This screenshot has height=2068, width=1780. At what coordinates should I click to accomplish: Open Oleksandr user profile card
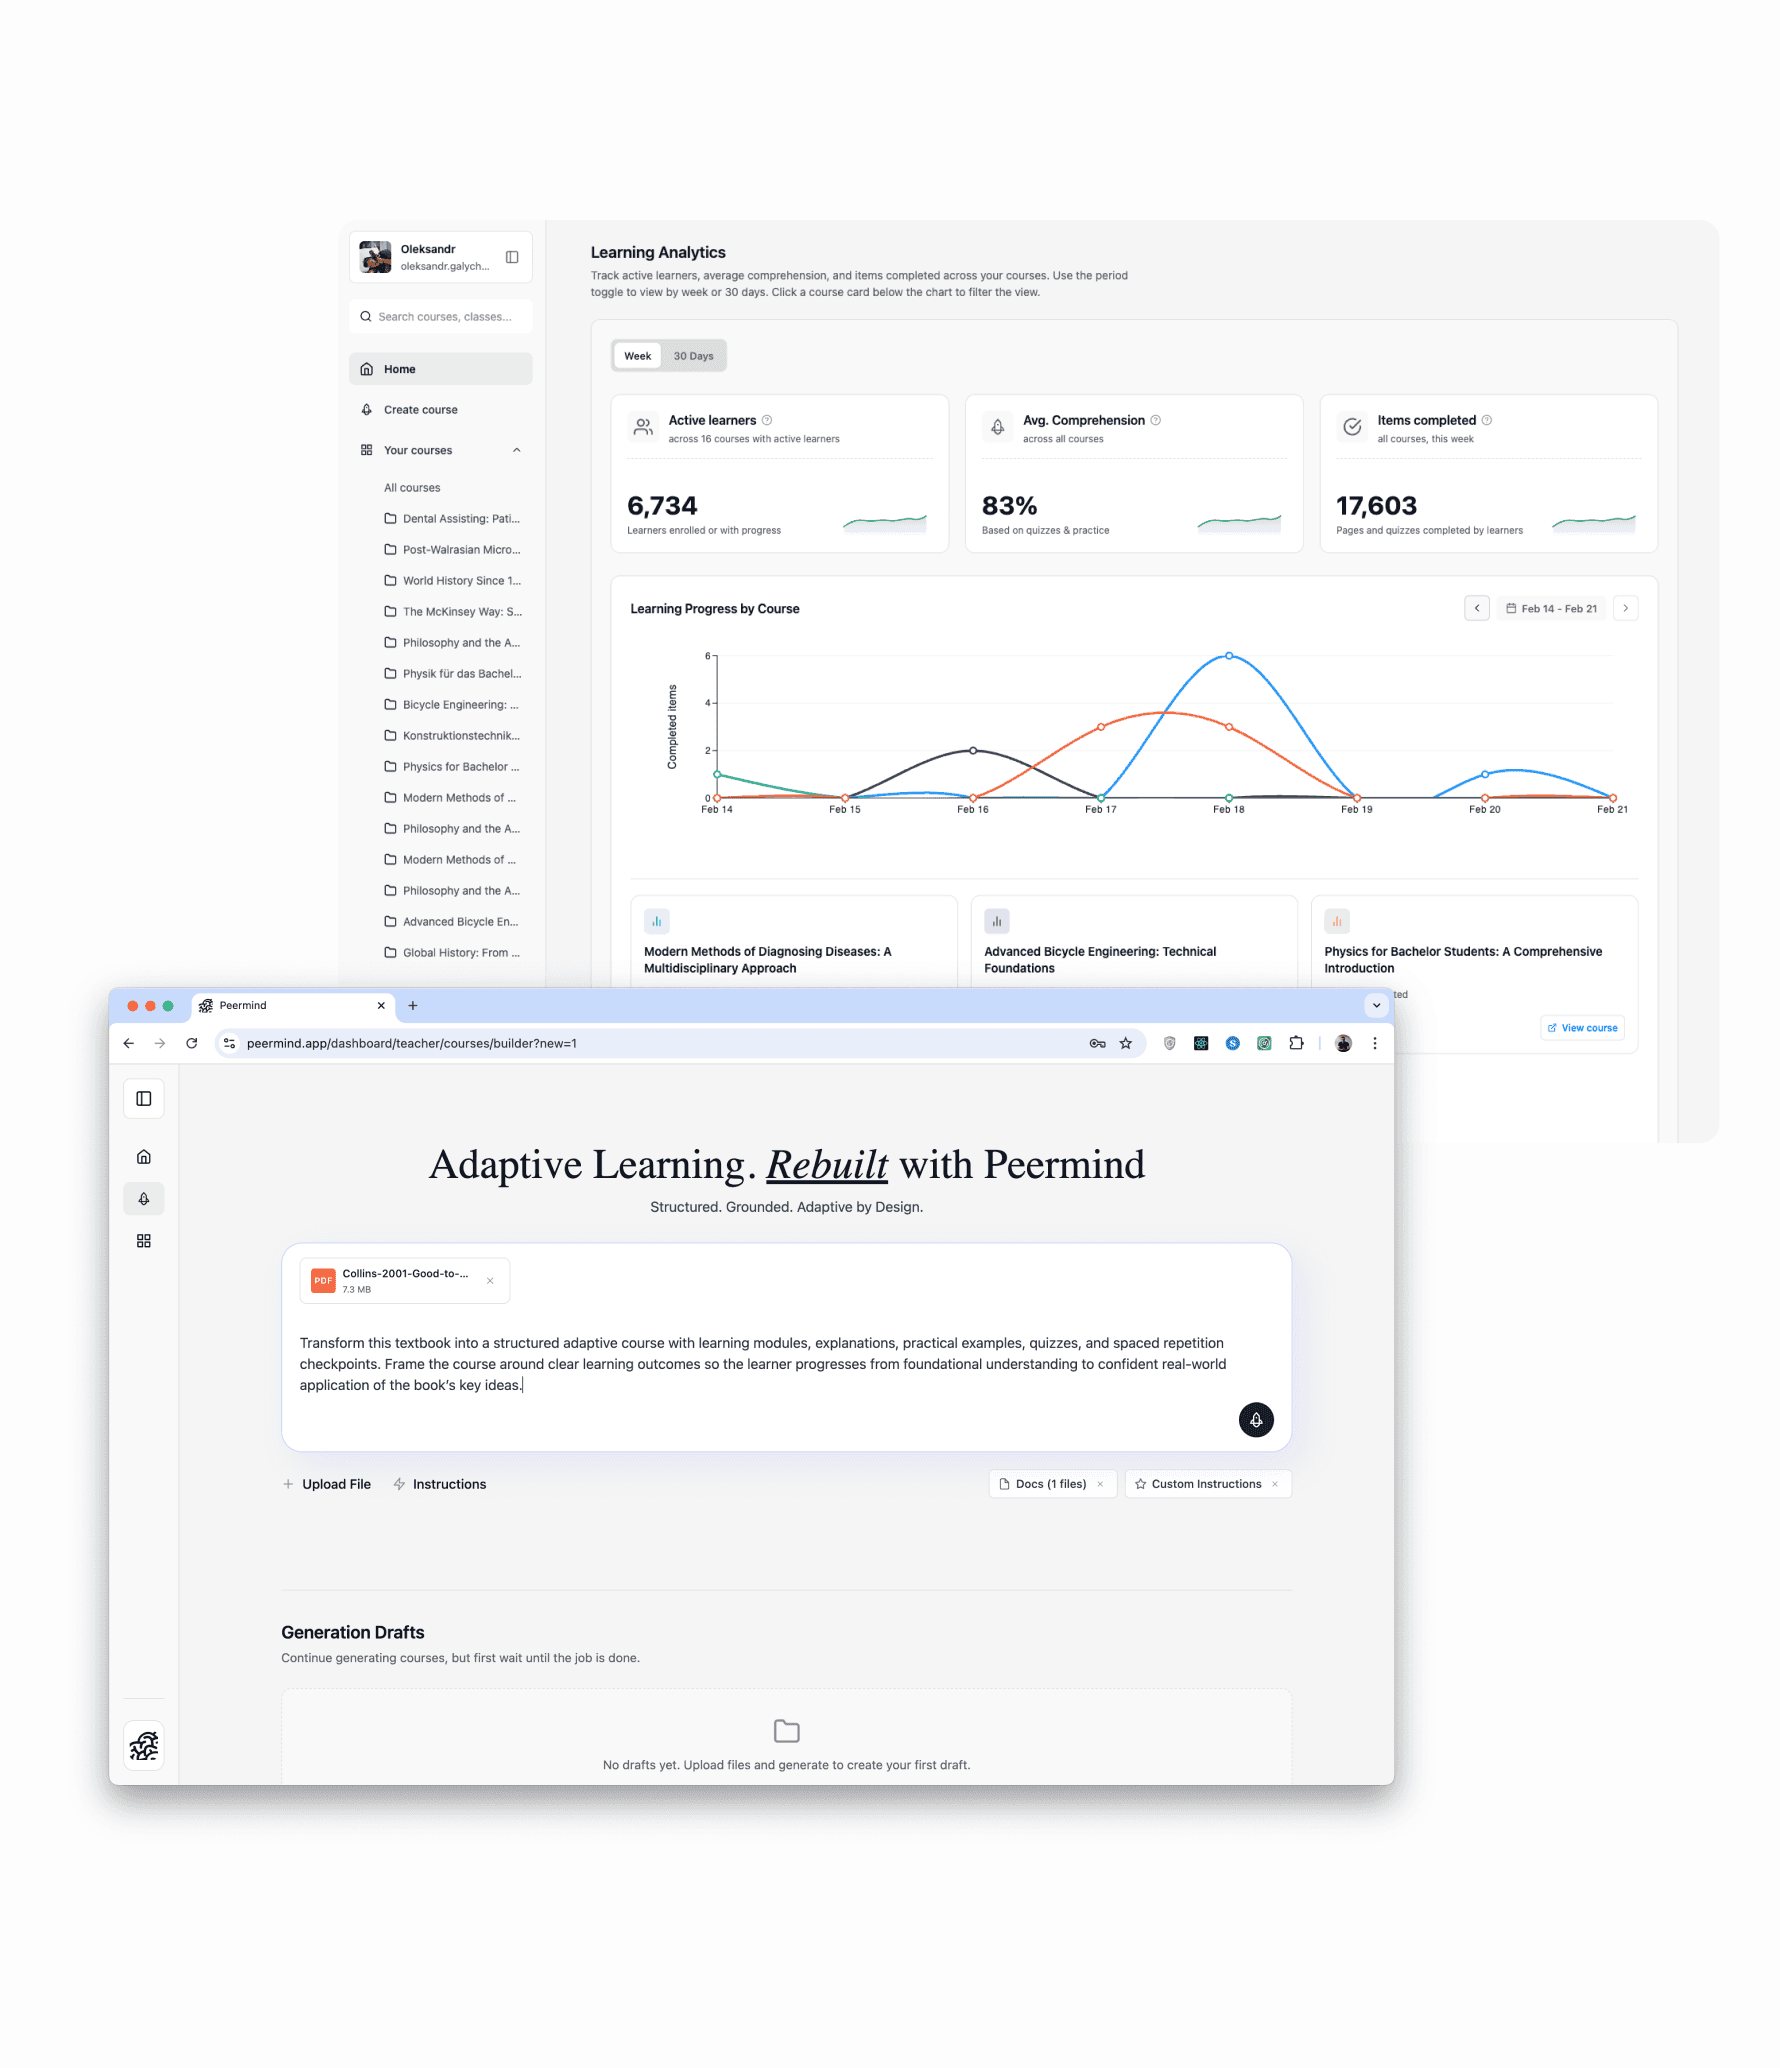(x=441, y=257)
